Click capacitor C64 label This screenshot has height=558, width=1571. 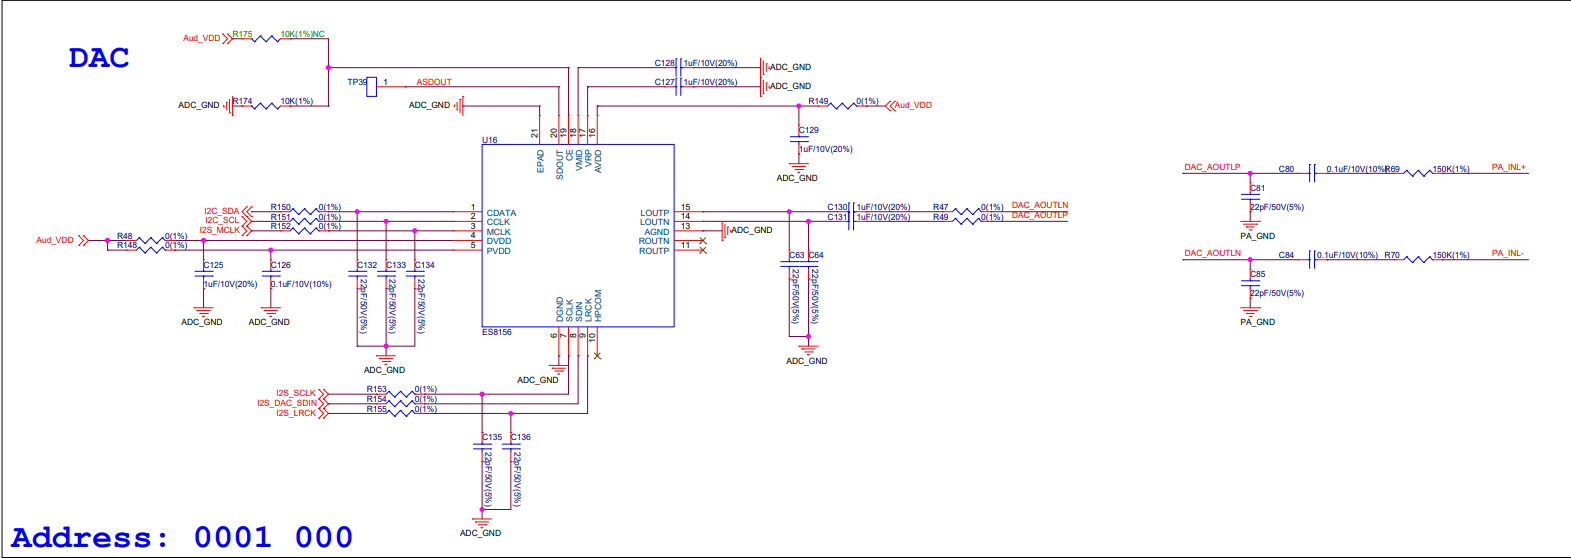pos(816,255)
